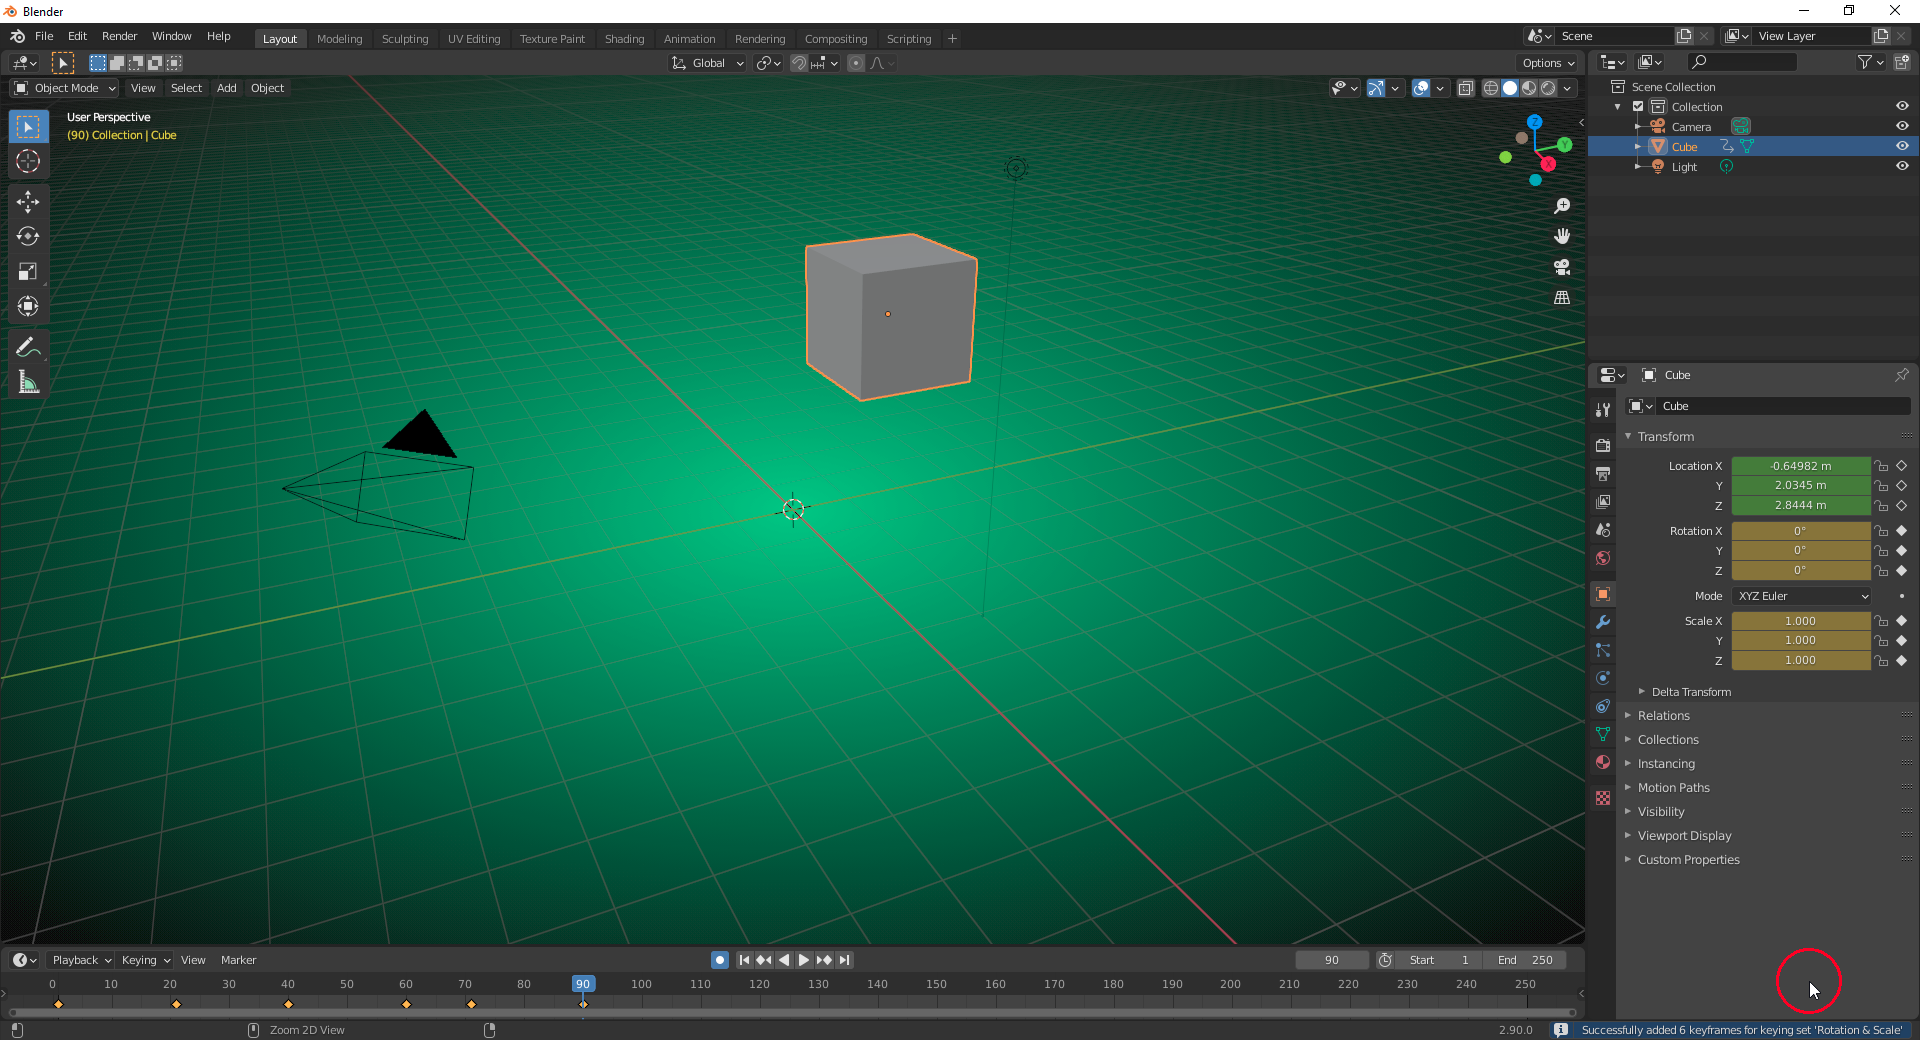The width and height of the screenshot is (1920, 1040).
Task: Start animation playback forward
Action: 804,960
